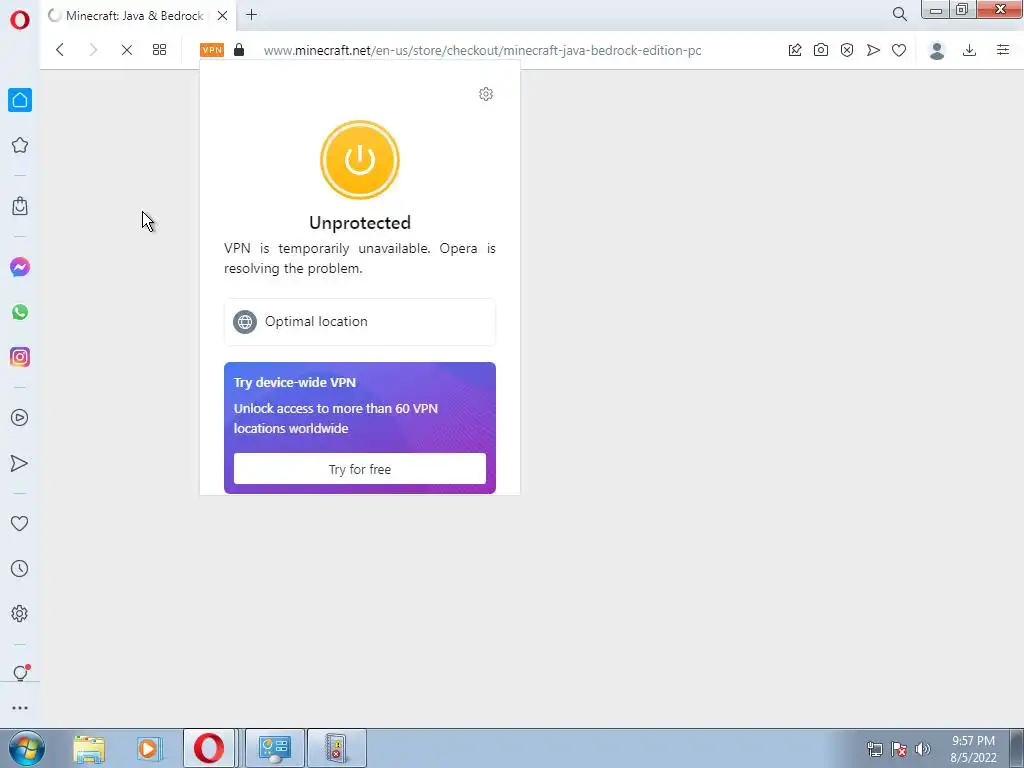Click the network tray icon
This screenshot has height=768, width=1024.
point(874,749)
